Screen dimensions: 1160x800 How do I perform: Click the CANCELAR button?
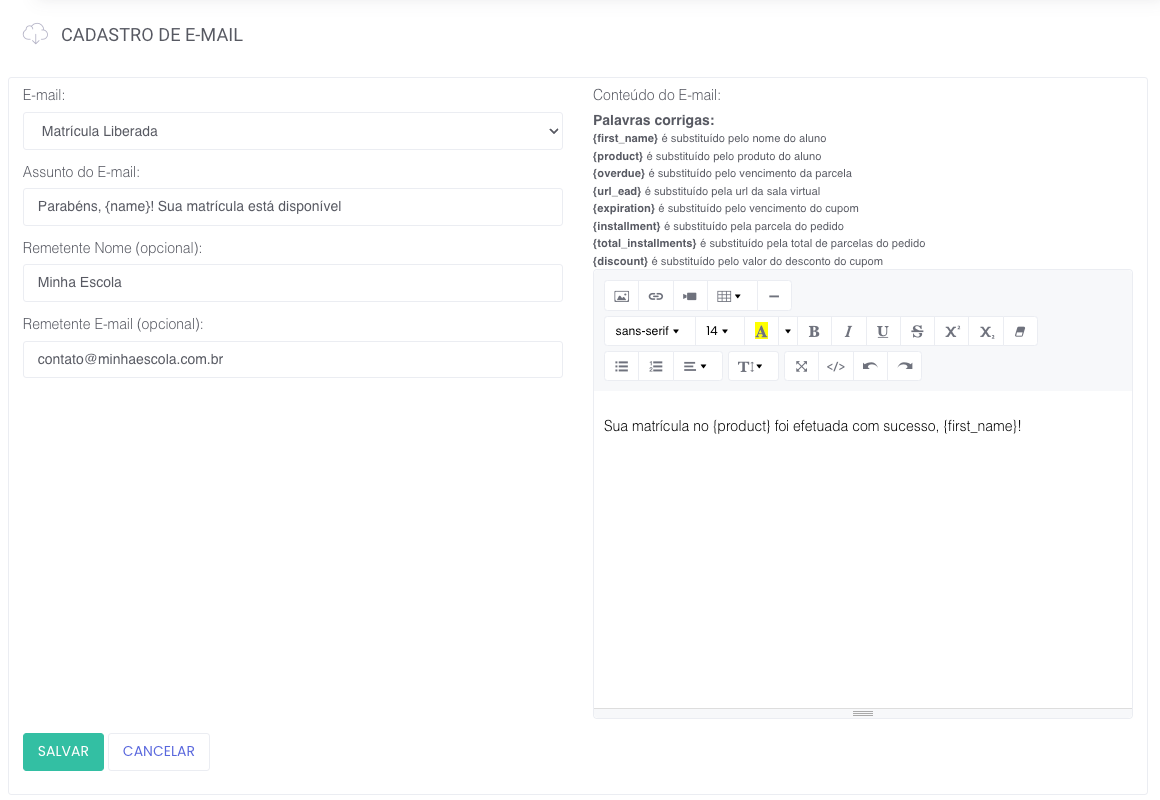tap(159, 752)
